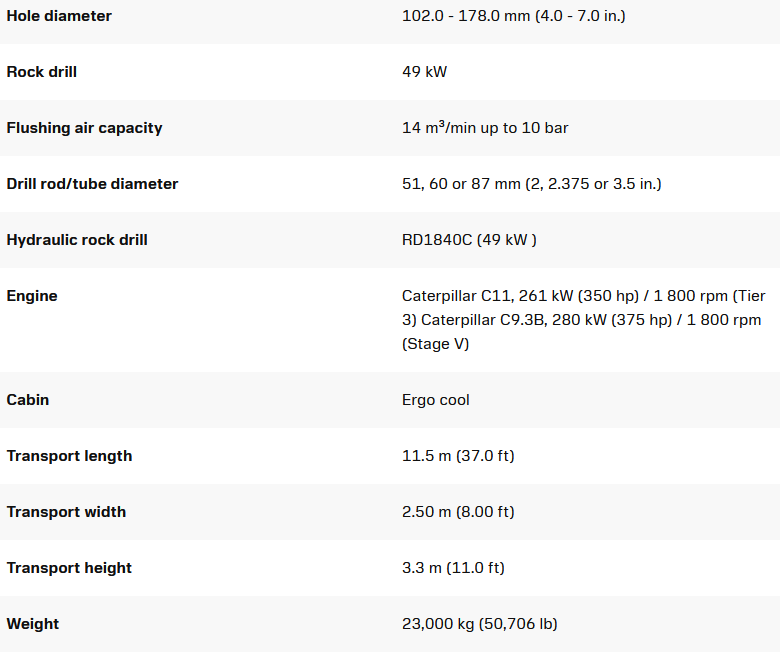
Task: Select the 14 m³/min flushing air value
Action: tap(485, 128)
